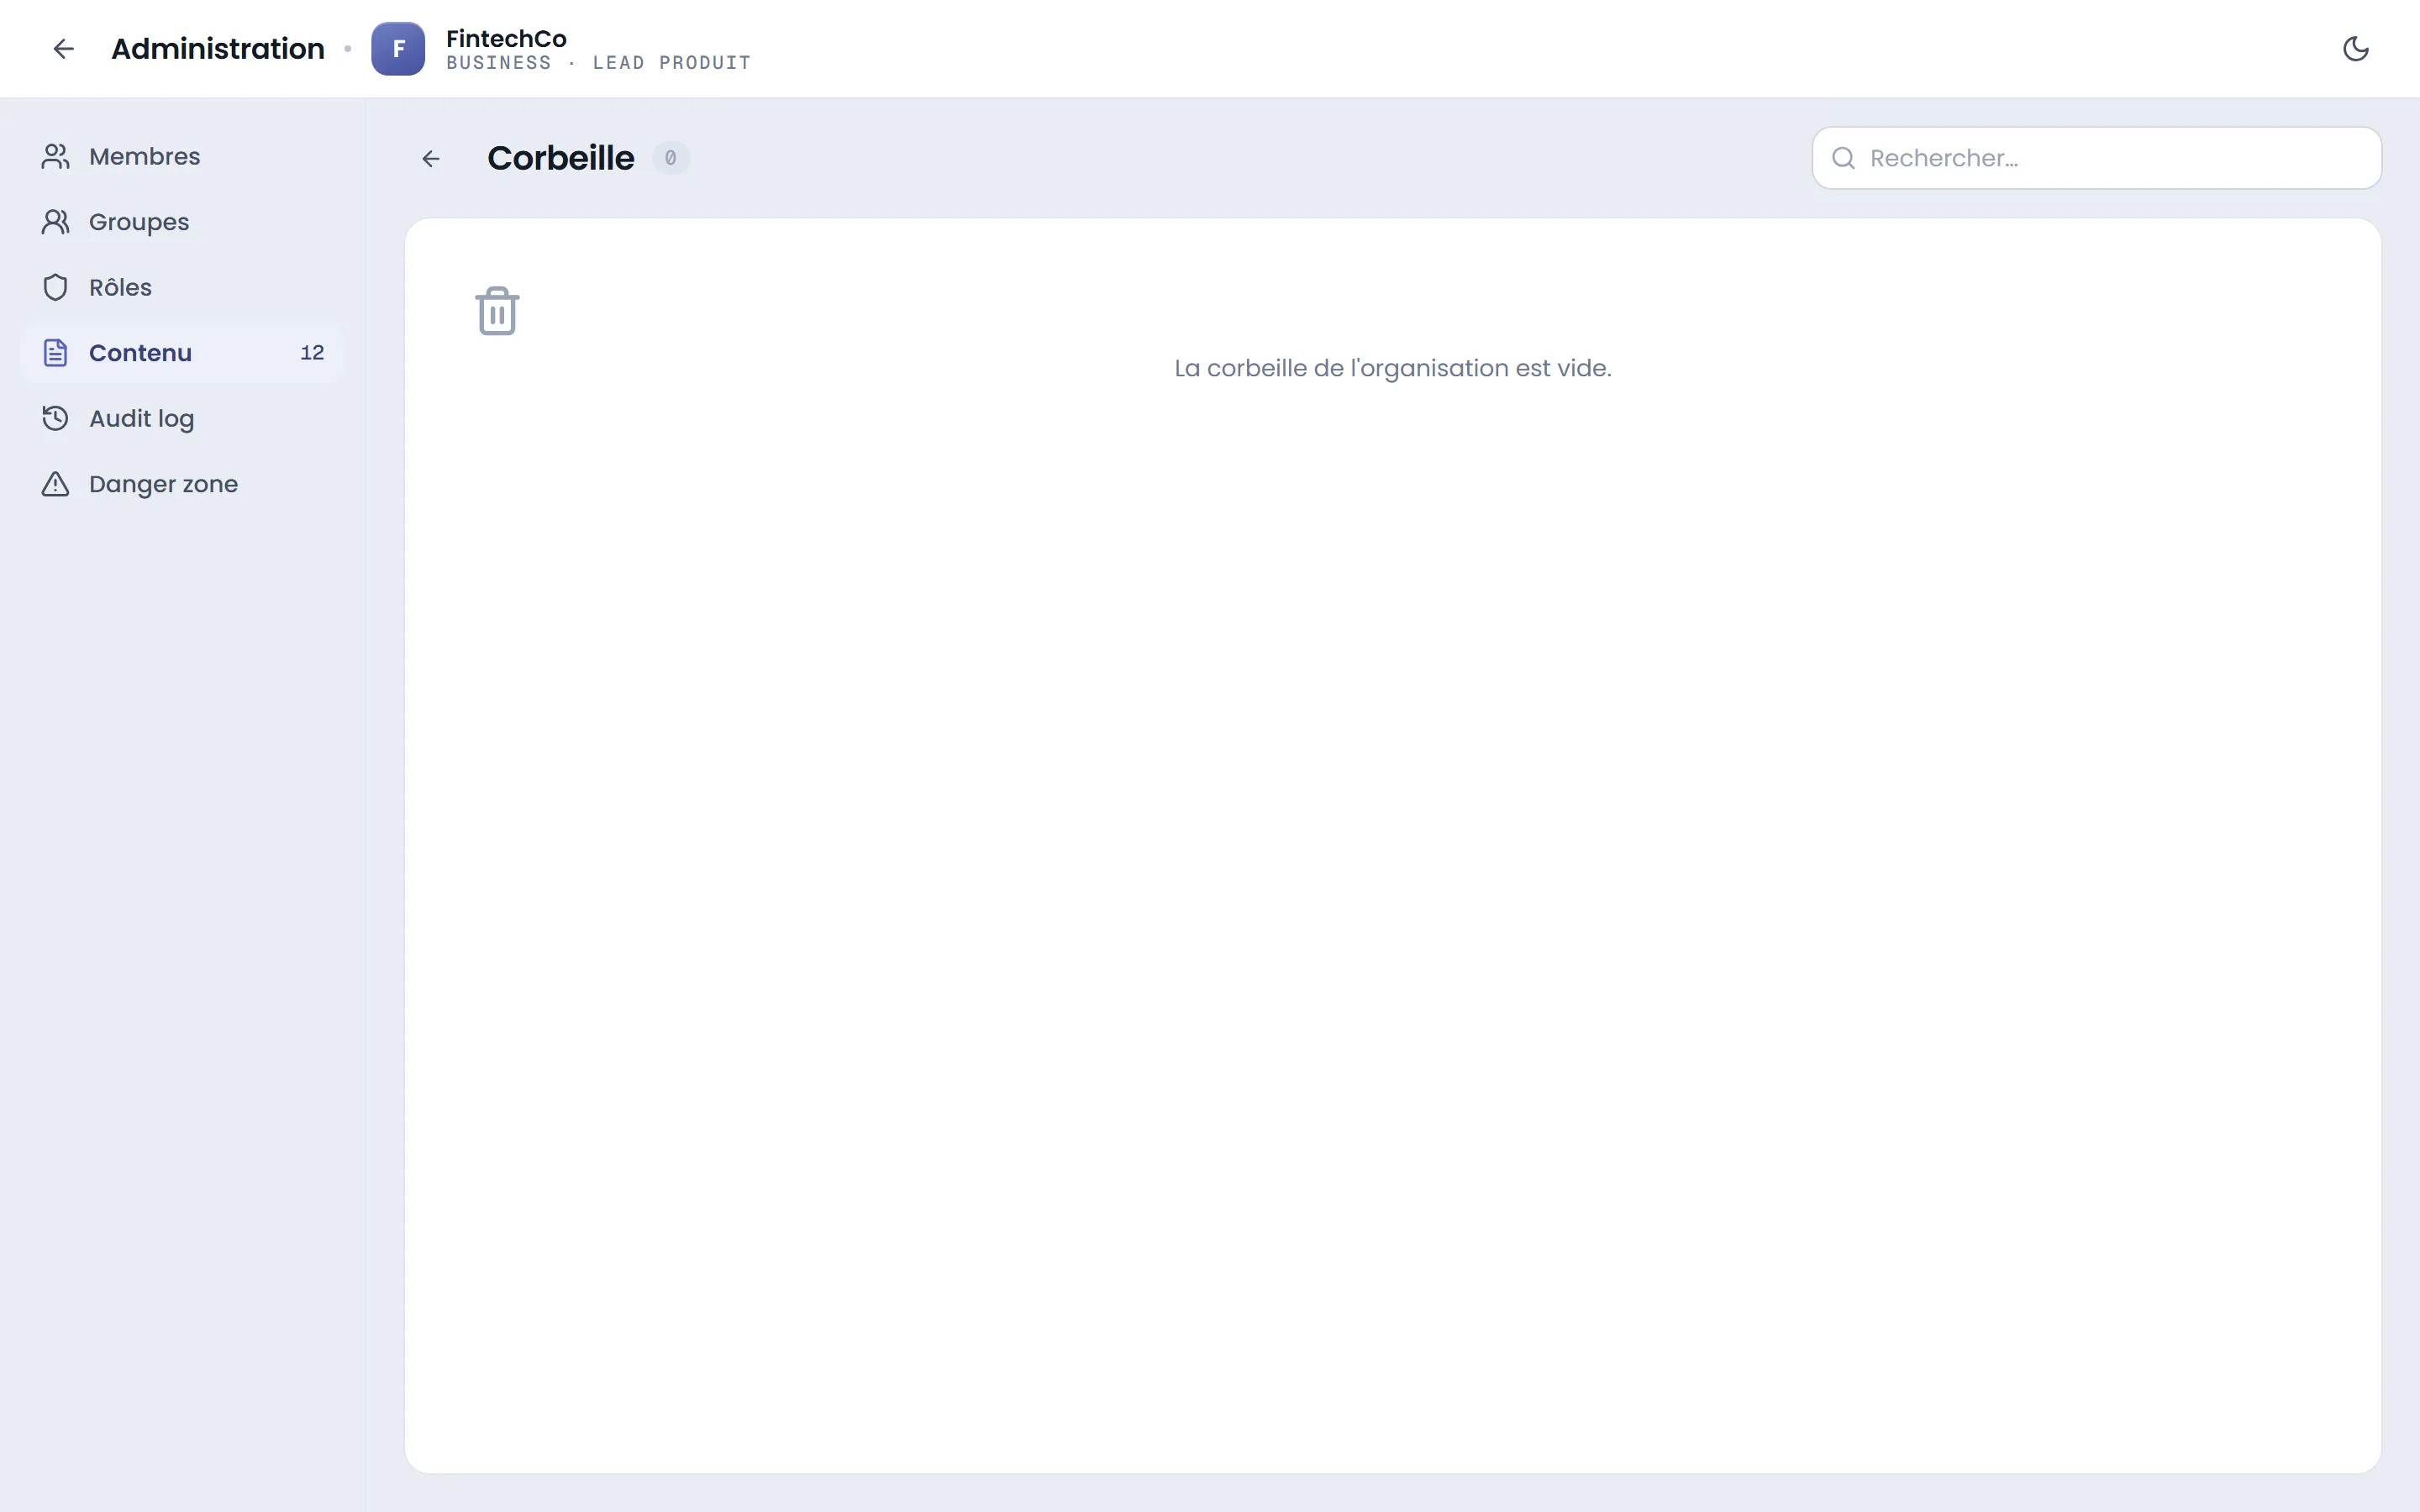2420x1512 pixels.
Task: Select the Contenu sidebar item
Action: coord(183,353)
